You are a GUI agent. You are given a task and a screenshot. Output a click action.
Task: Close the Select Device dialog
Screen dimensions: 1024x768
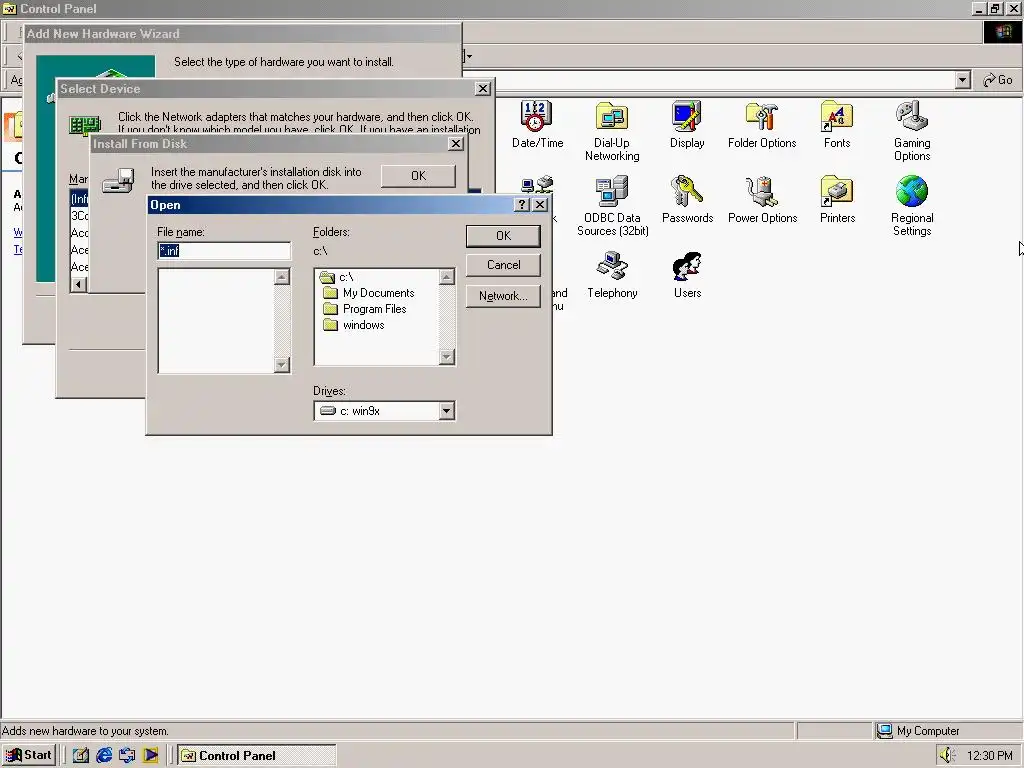pos(483,89)
